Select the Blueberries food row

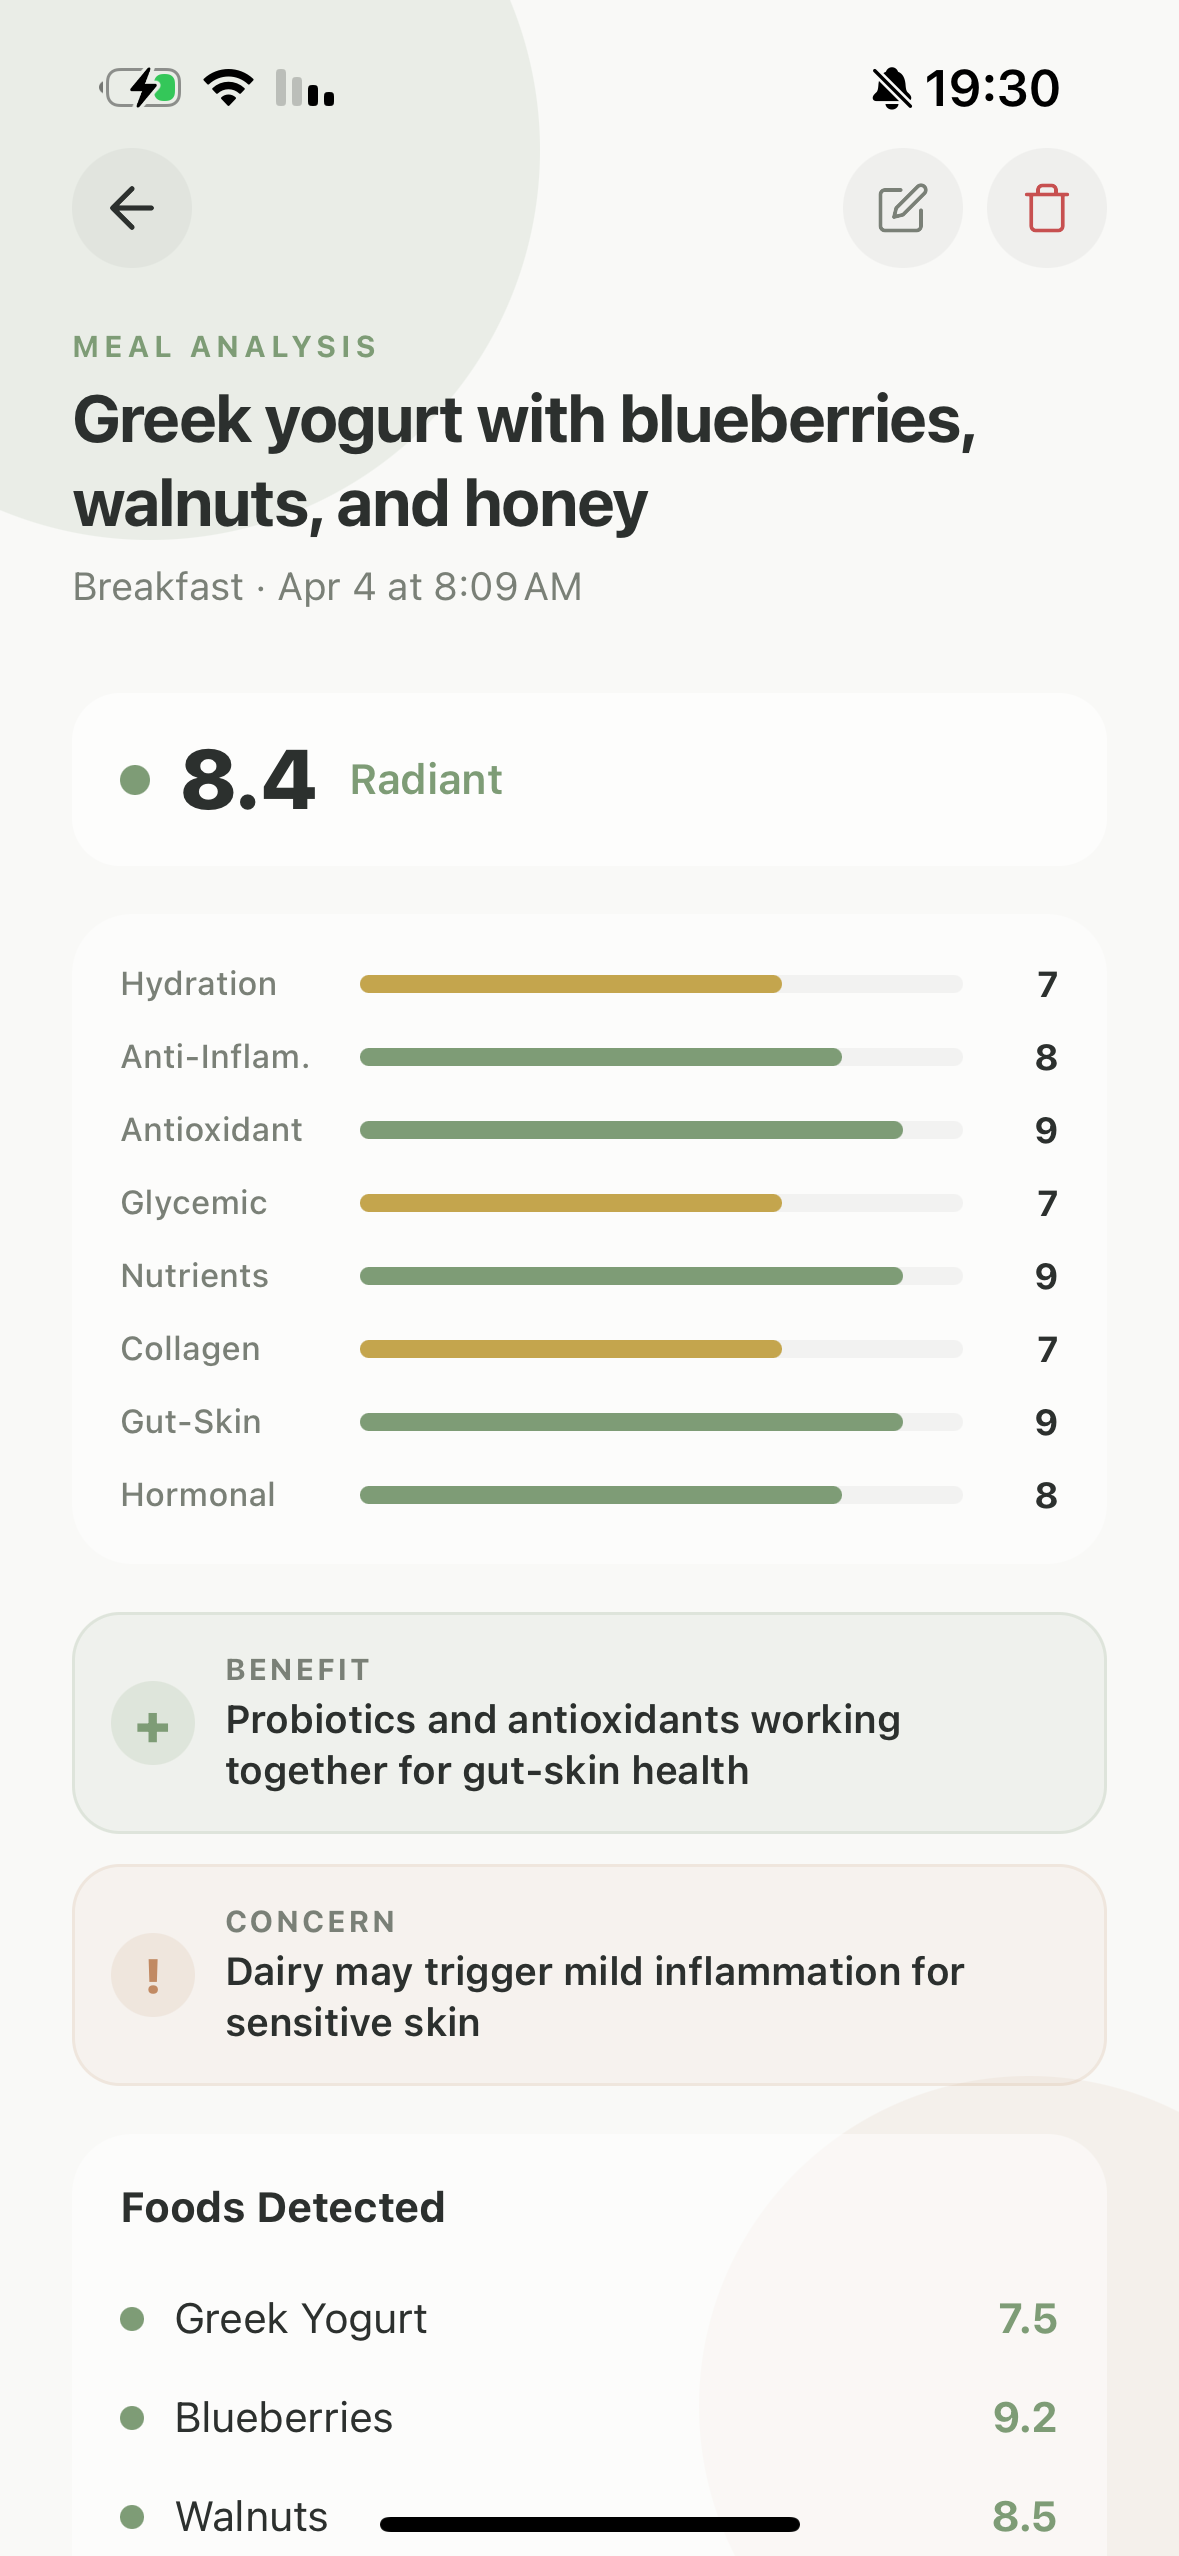589,2417
